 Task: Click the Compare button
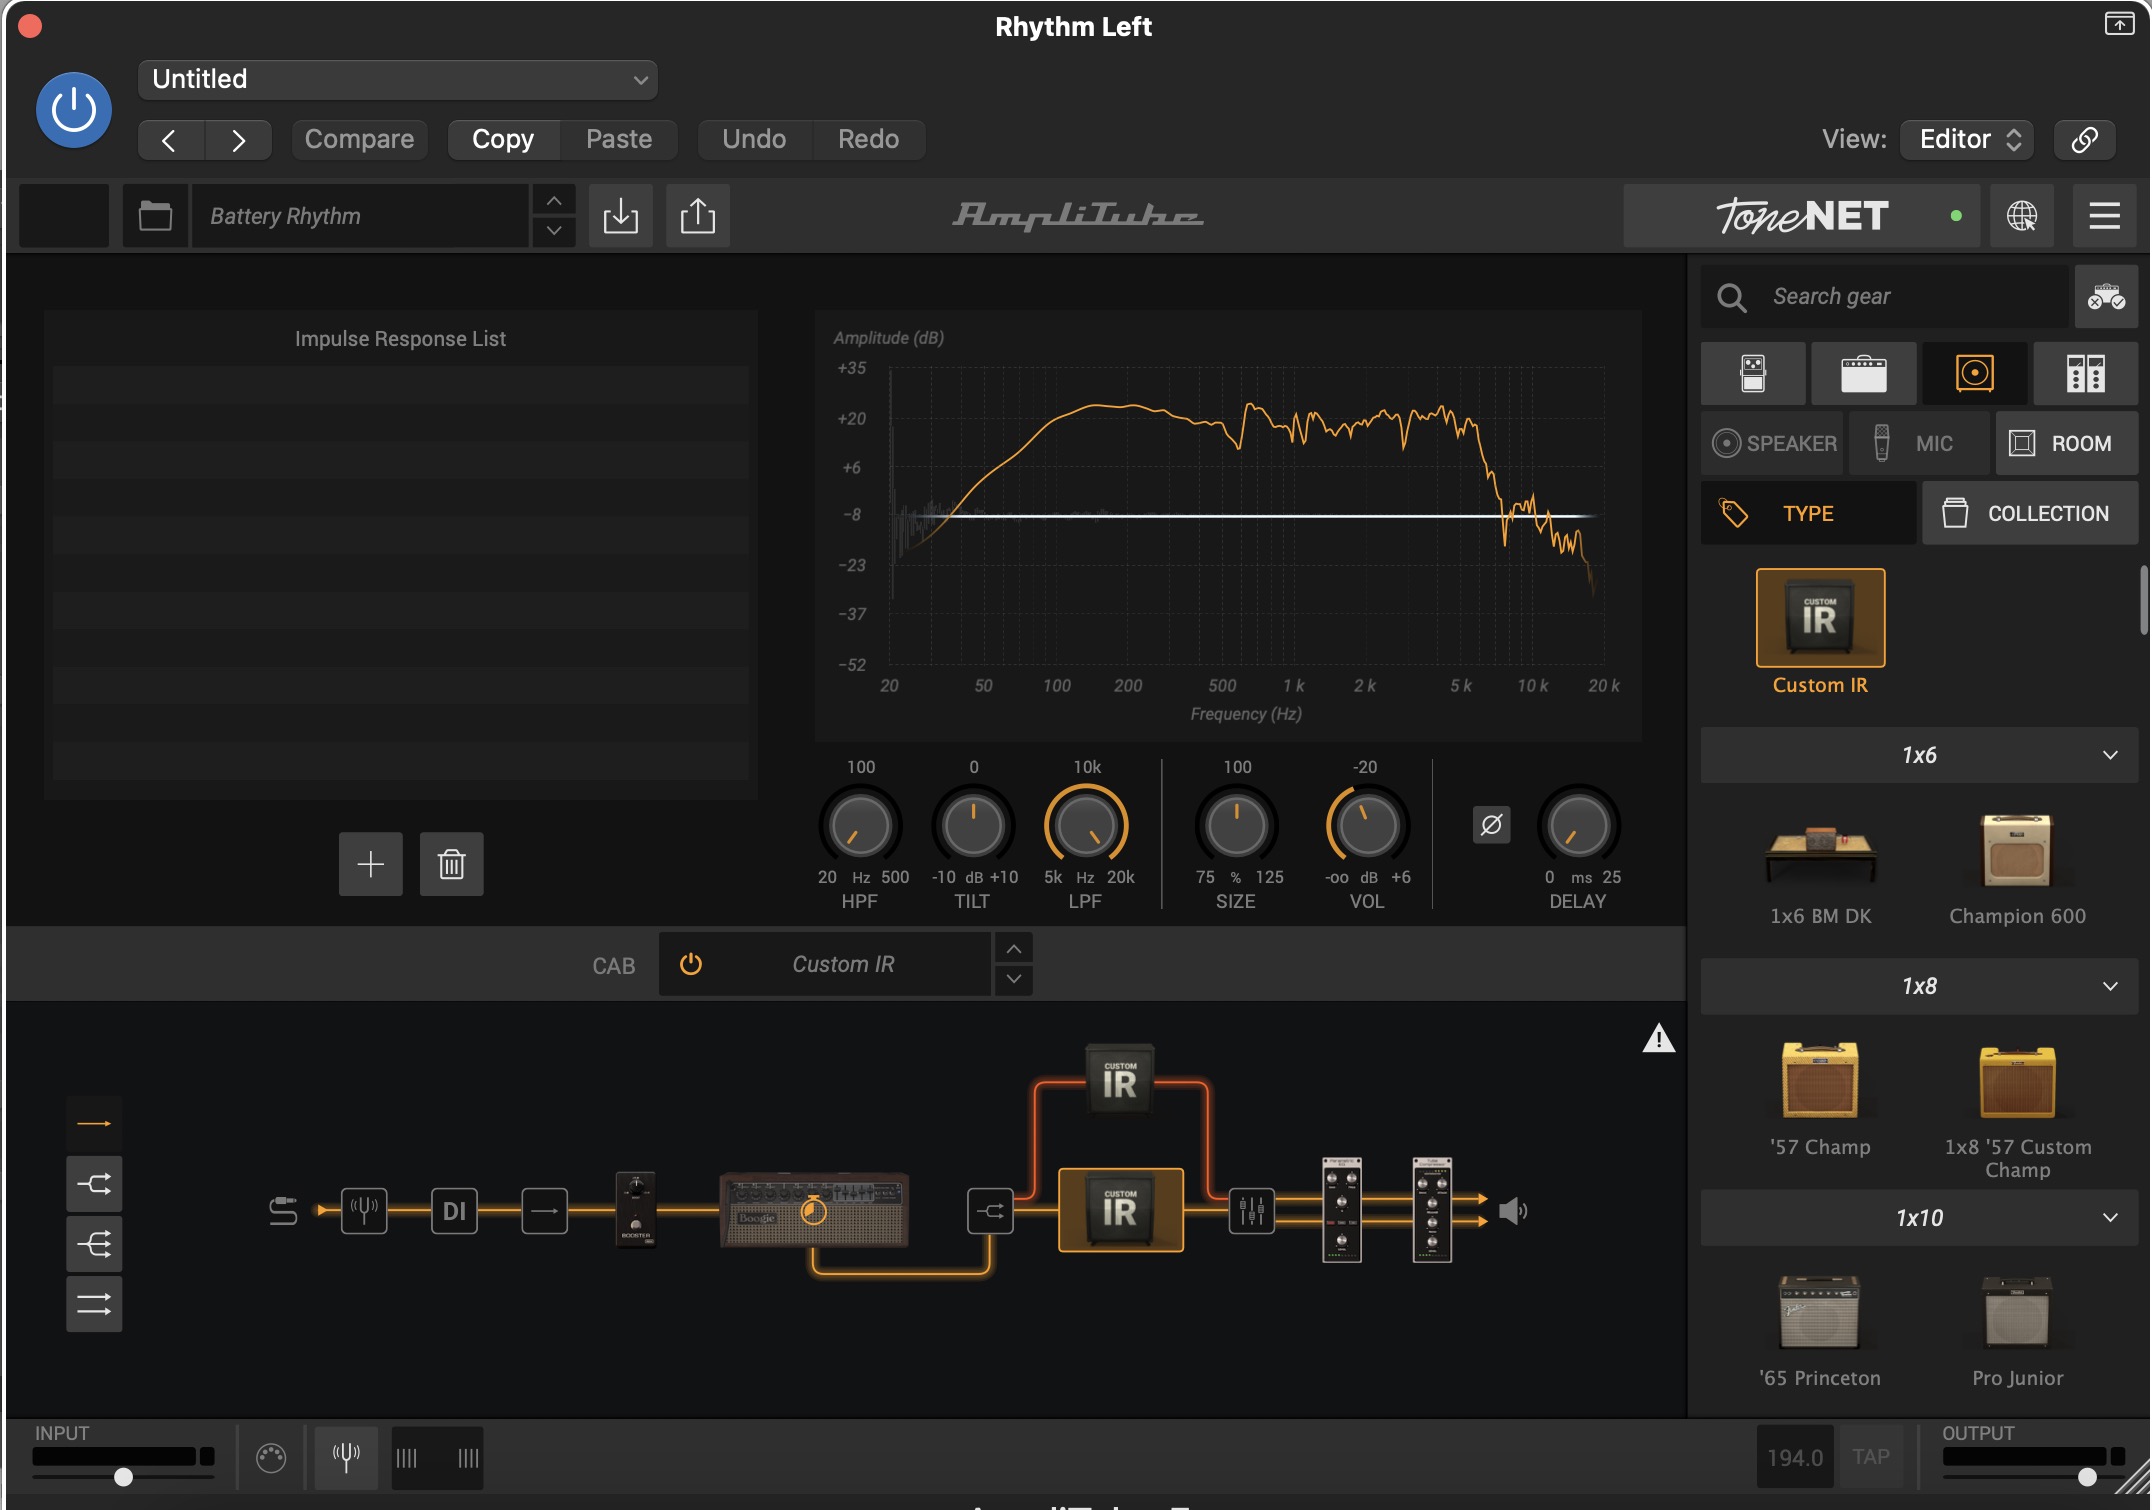coord(359,139)
